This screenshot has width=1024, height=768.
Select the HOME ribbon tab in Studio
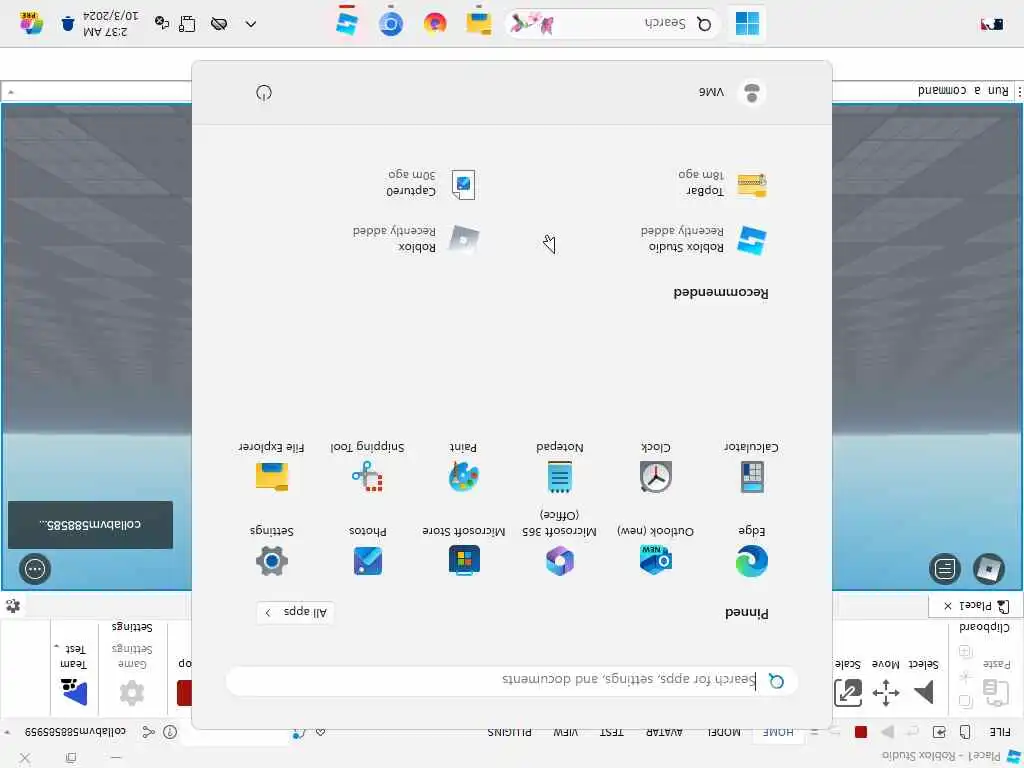click(x=779, y=732)
